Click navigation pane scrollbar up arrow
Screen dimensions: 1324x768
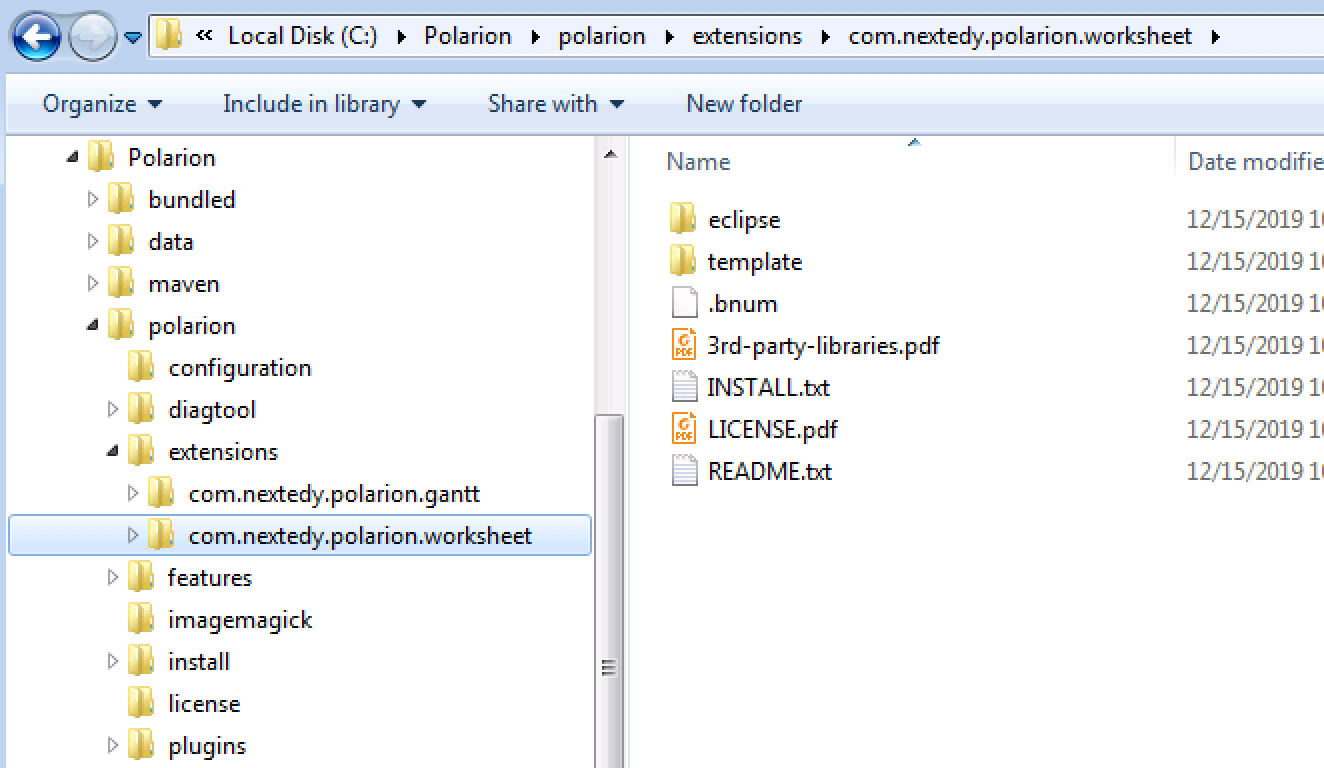(x=609, y=155)
